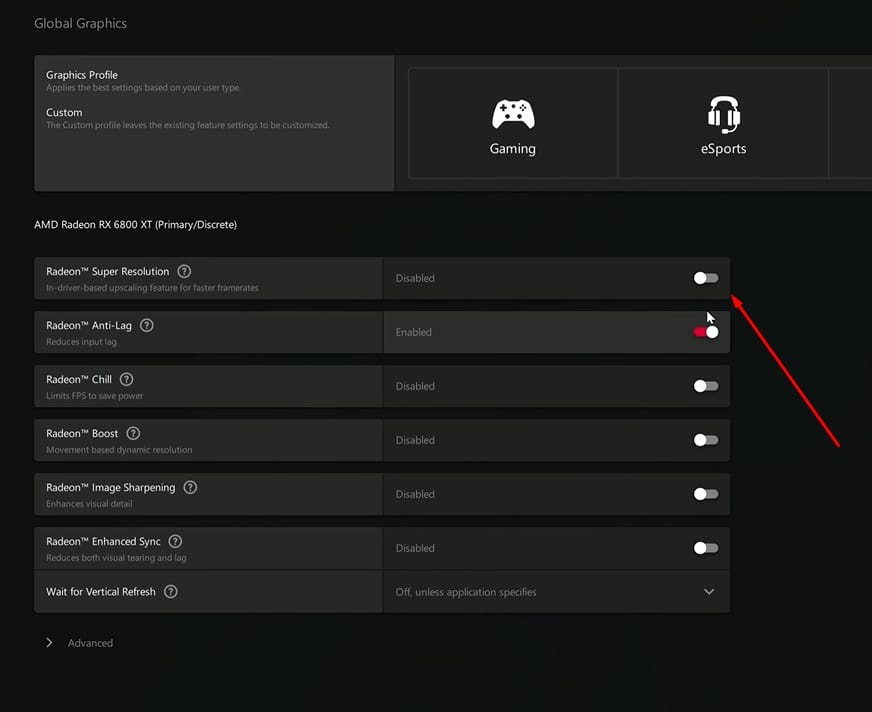
Task: Open help for Radeon Anti-Lag
Action: (146, 324)
